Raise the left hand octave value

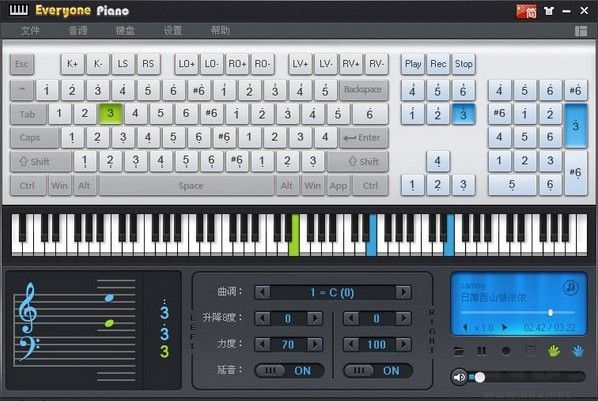click(315, 319)
